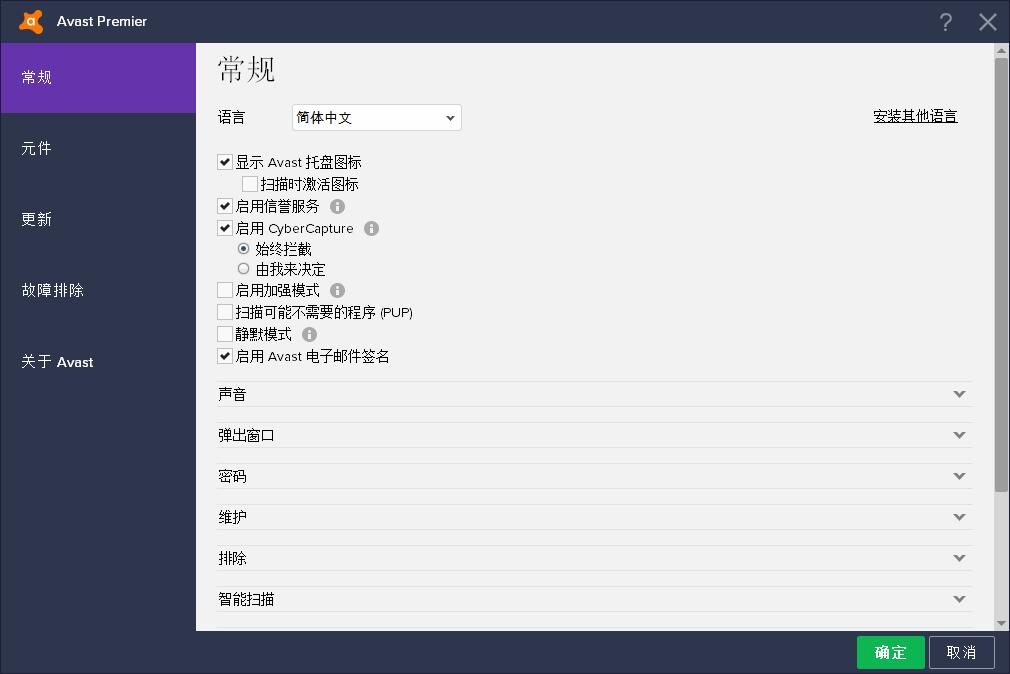
Task: Show info tooltip for 启用加强模式
Action: click(337, 291)
